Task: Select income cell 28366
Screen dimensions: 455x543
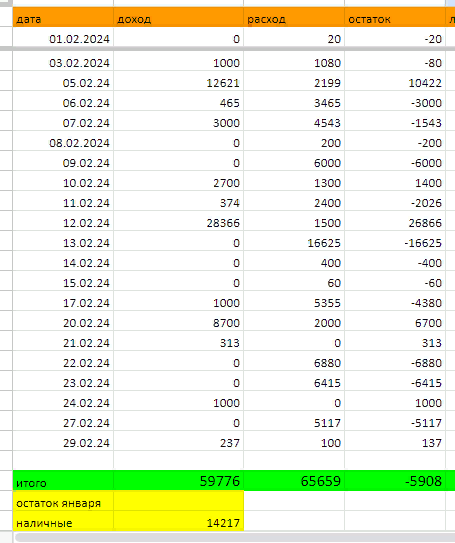Action: [x=178, y=223]
